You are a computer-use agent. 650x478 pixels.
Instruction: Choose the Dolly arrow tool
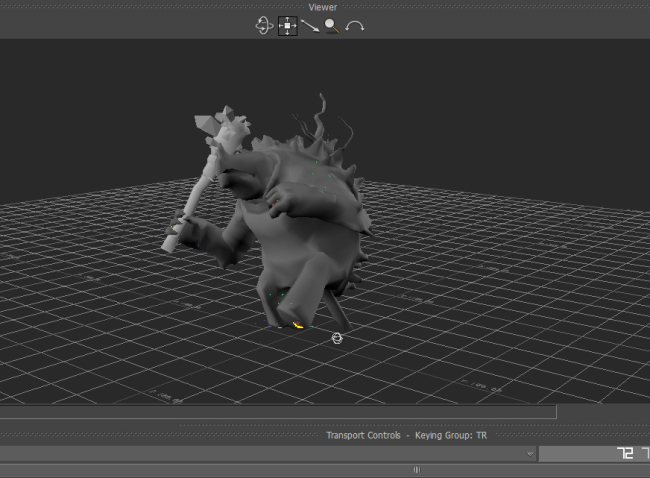pyautogui.click(x=310, y=26)
